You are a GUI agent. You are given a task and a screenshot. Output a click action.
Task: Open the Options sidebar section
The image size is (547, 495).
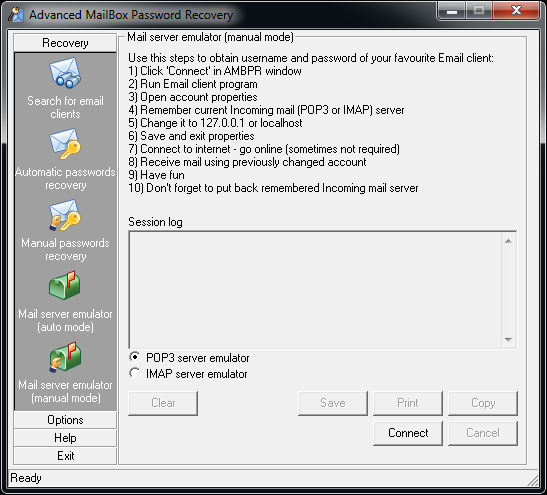pyautogui.click(x=65, y=420)
